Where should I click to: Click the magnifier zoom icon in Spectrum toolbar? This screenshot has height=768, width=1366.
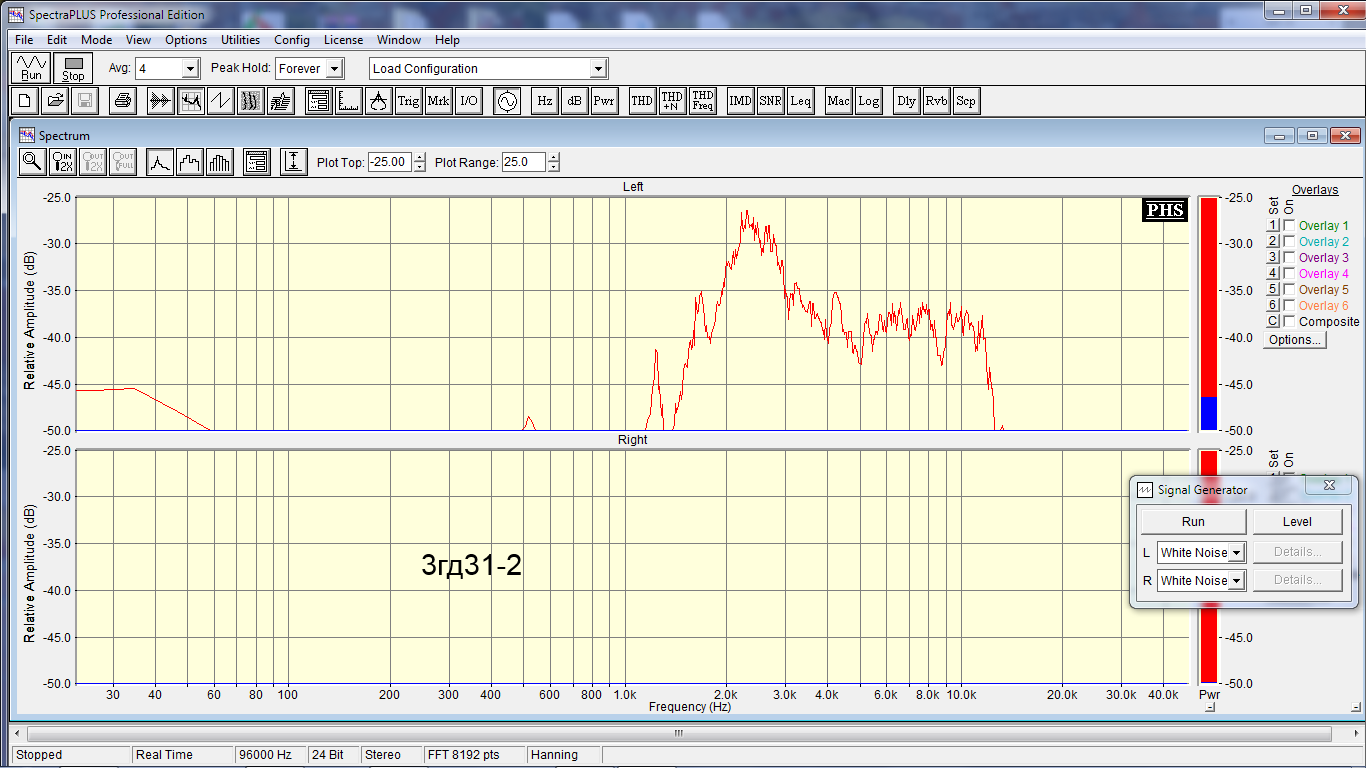(x=32, y=162)
